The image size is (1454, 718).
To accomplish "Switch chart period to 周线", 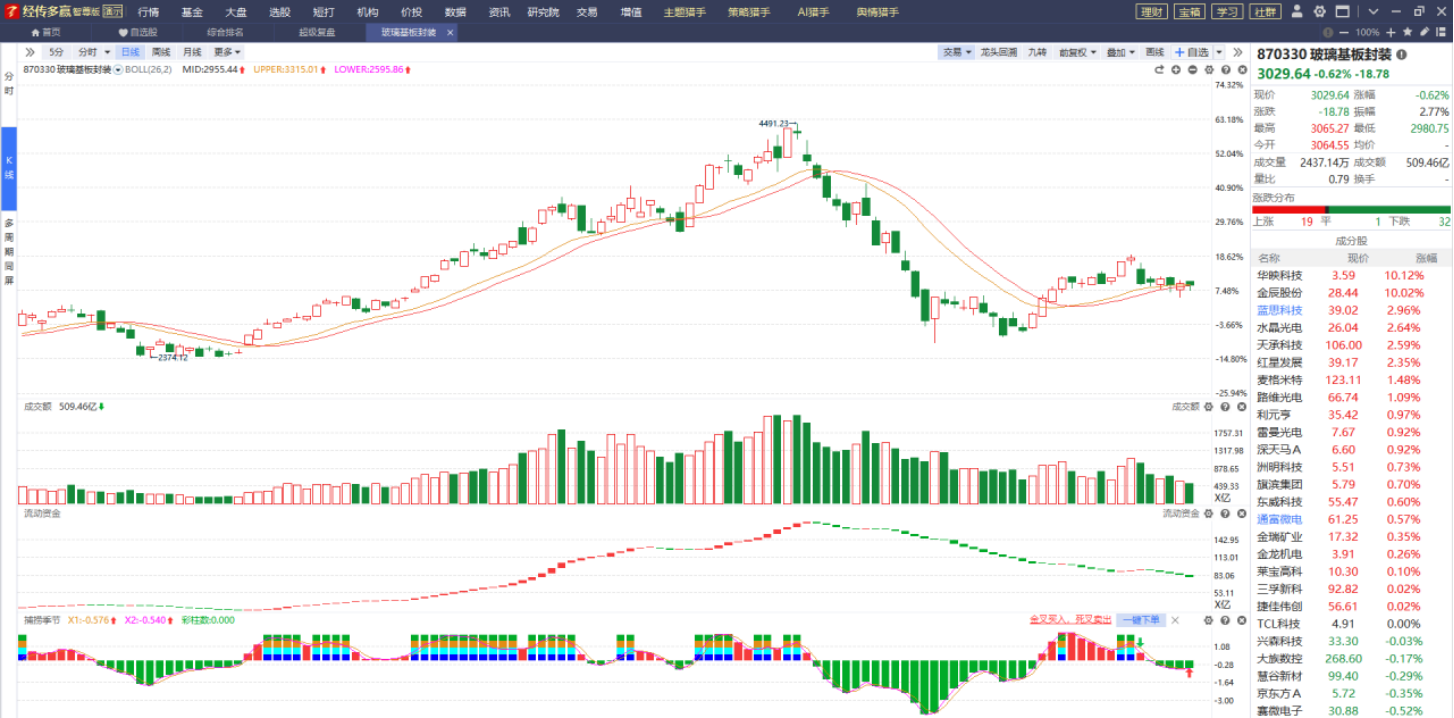I will [x=161, y=52].
